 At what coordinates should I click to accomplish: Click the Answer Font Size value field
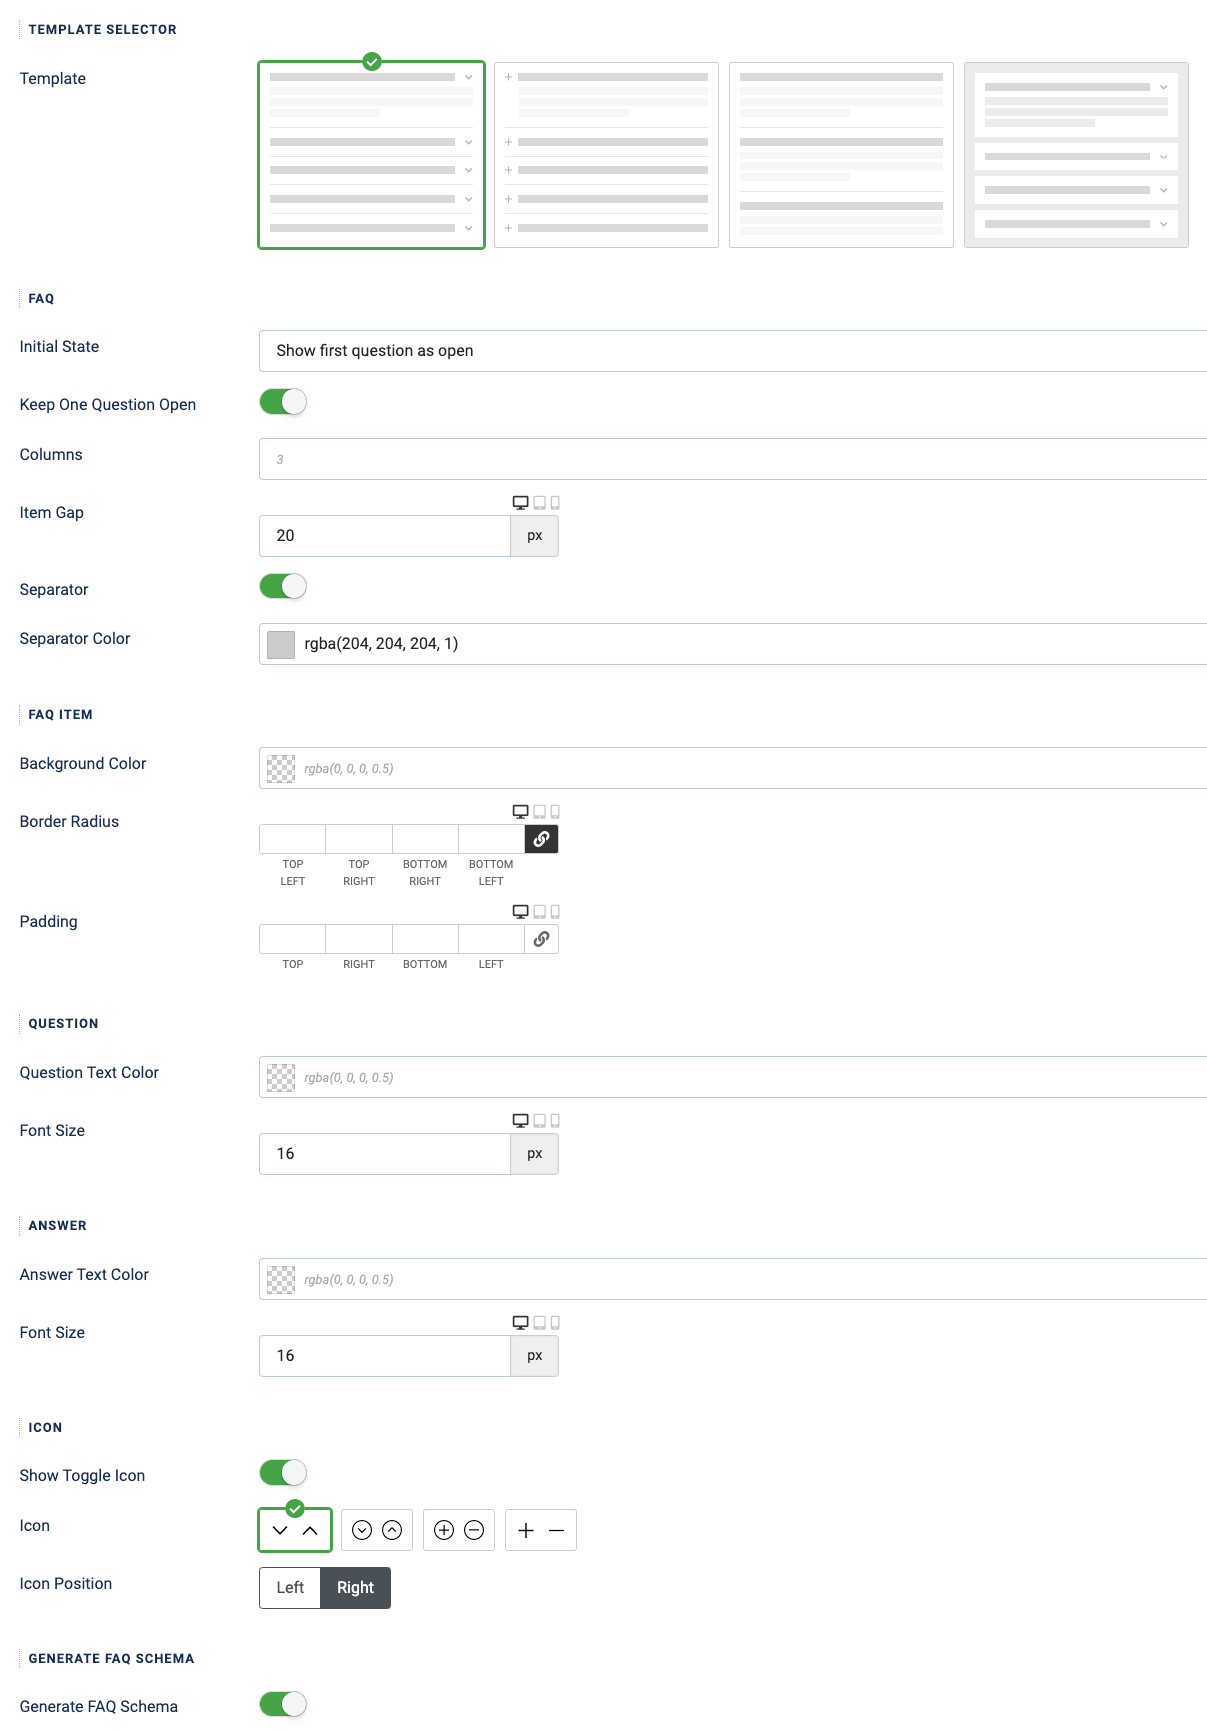385,1356
